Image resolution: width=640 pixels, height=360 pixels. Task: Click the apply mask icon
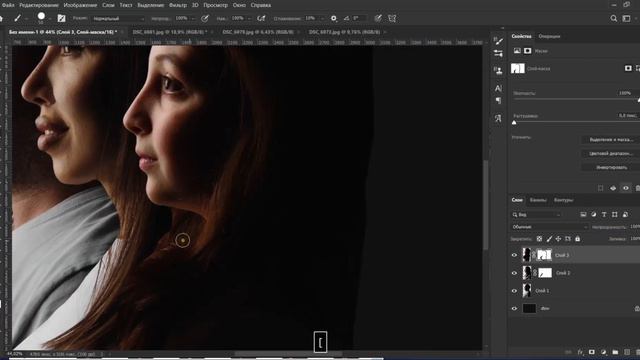pyautogui.click(x=613, y=188)
